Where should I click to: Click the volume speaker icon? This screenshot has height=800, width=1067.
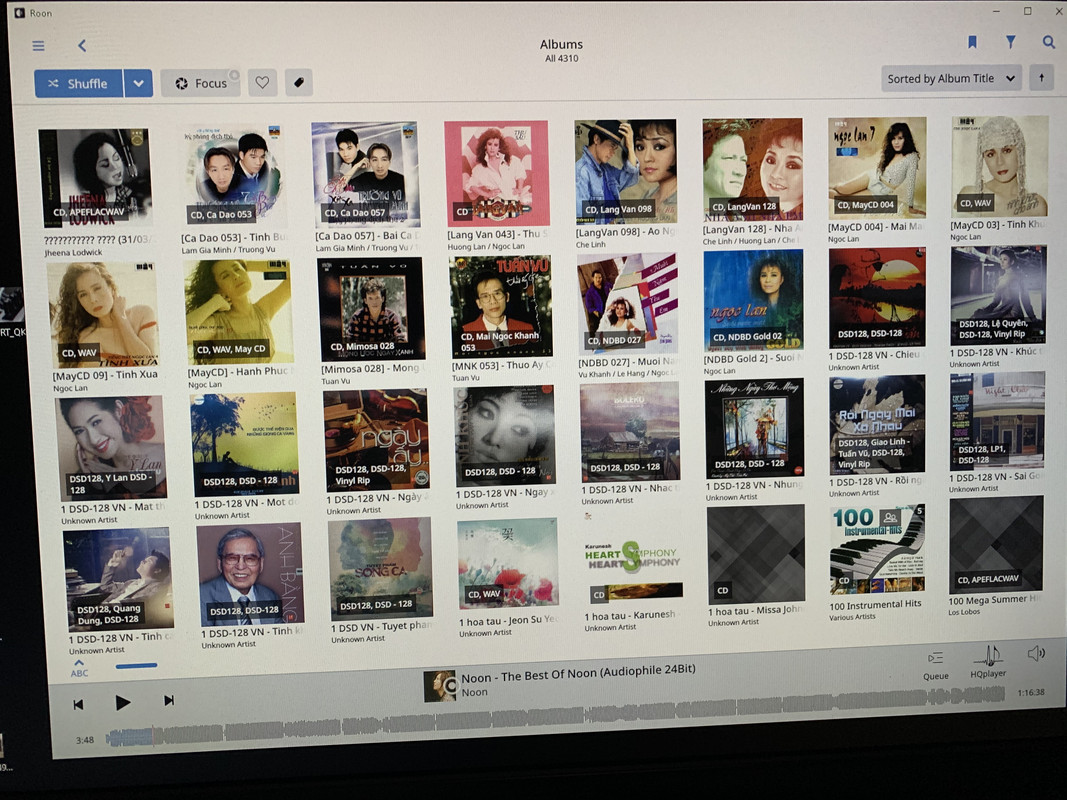tap(1036, 654)
